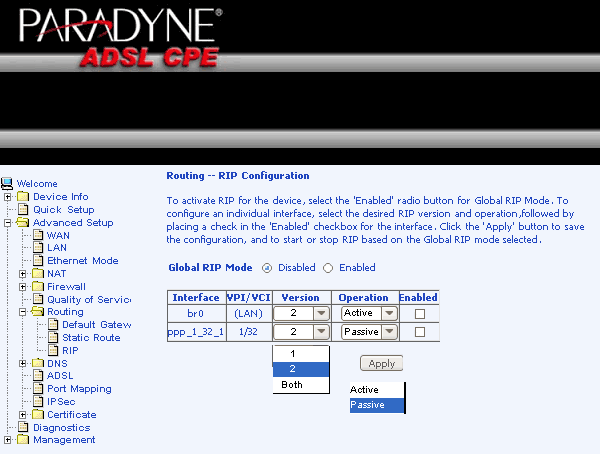Click the Paradyne ADSL CPE logo

pos(121,38)
